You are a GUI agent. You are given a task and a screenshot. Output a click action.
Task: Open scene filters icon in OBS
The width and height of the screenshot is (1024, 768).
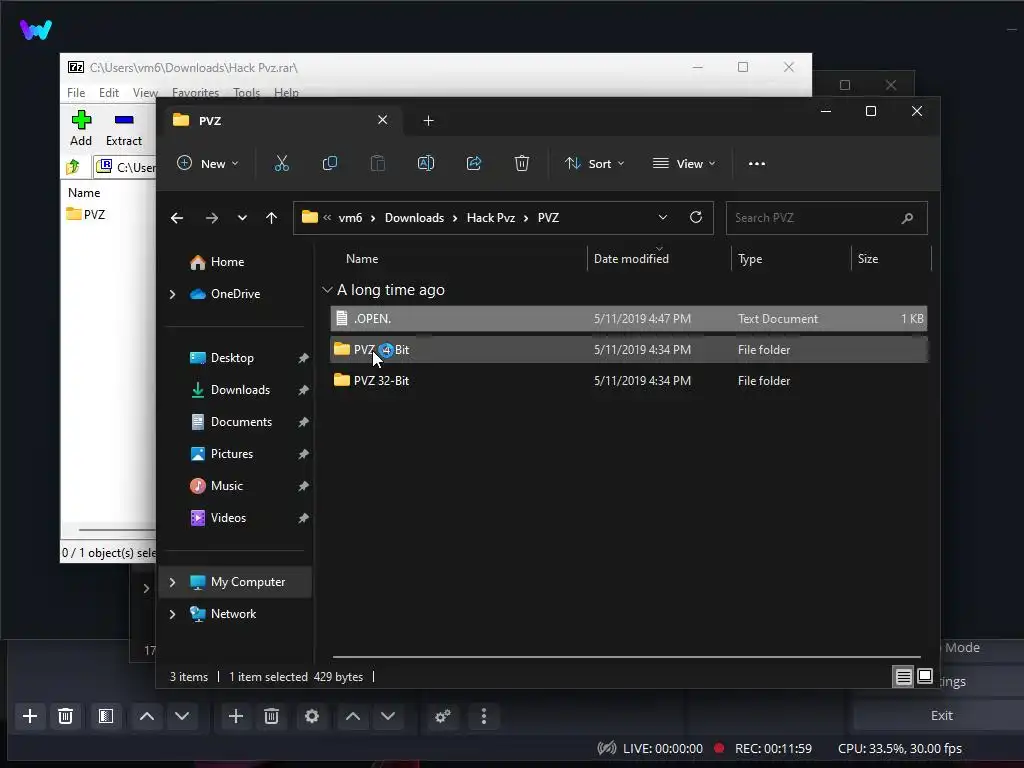[x=106, y=716]
